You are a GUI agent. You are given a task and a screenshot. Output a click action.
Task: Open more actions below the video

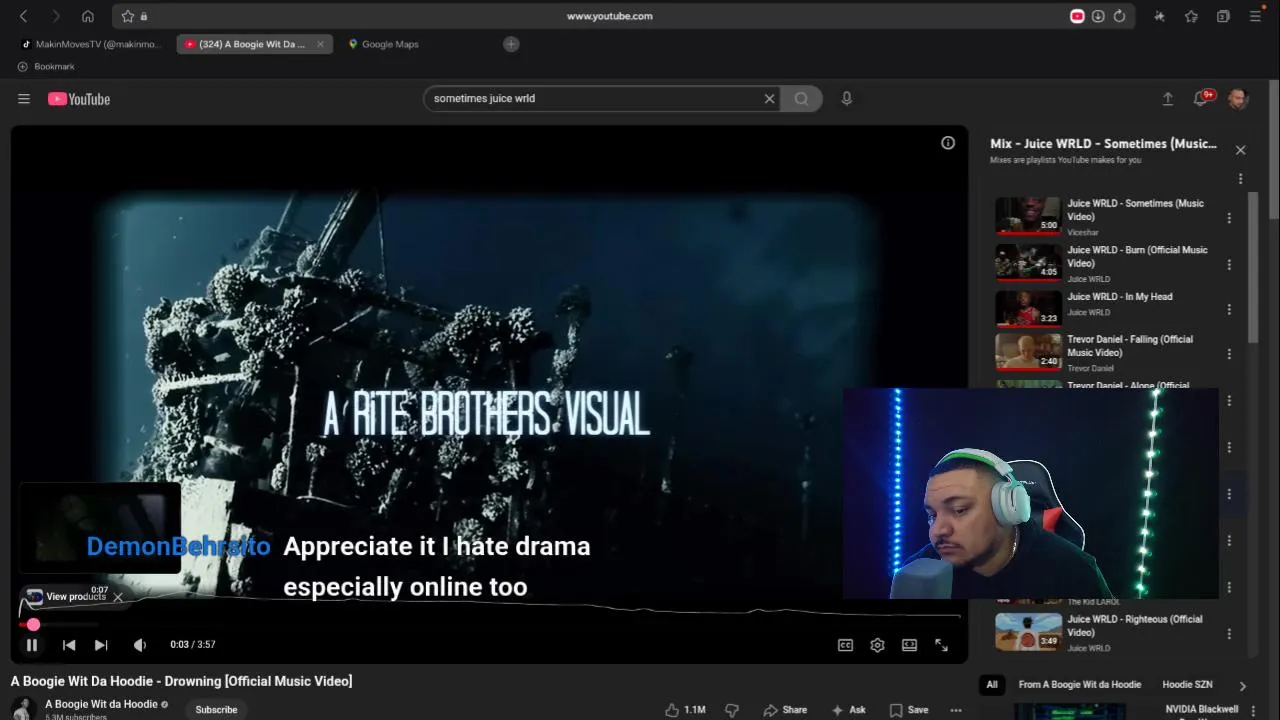956,709
